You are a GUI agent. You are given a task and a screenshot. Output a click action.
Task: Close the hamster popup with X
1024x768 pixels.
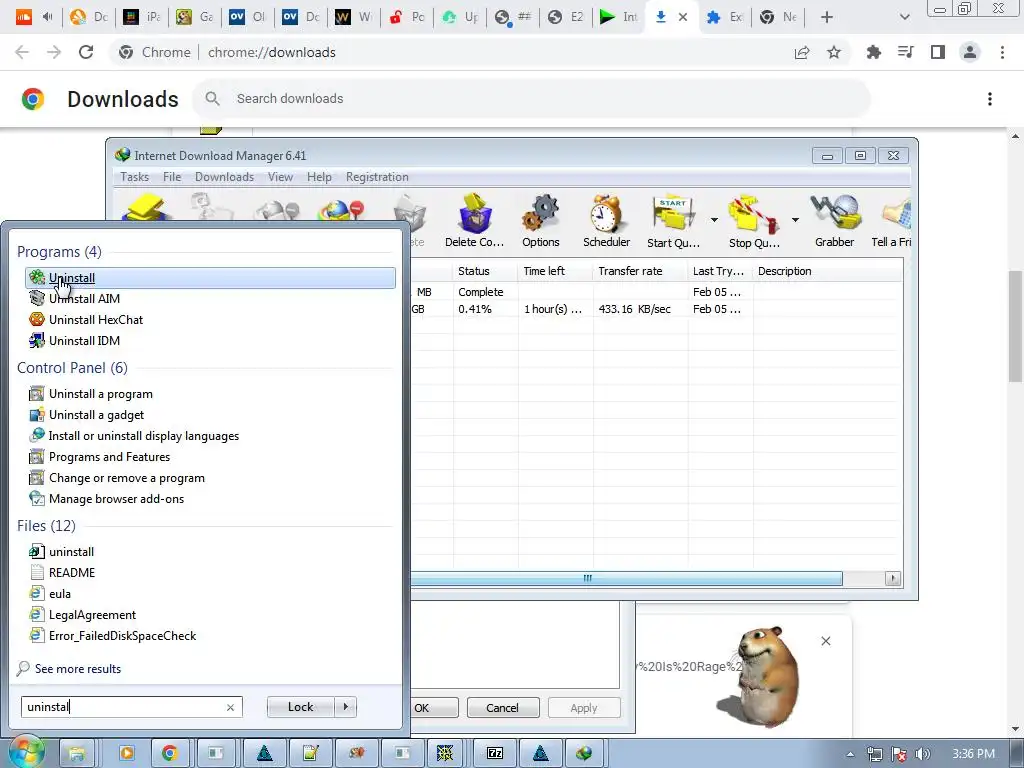click(825, 641)
